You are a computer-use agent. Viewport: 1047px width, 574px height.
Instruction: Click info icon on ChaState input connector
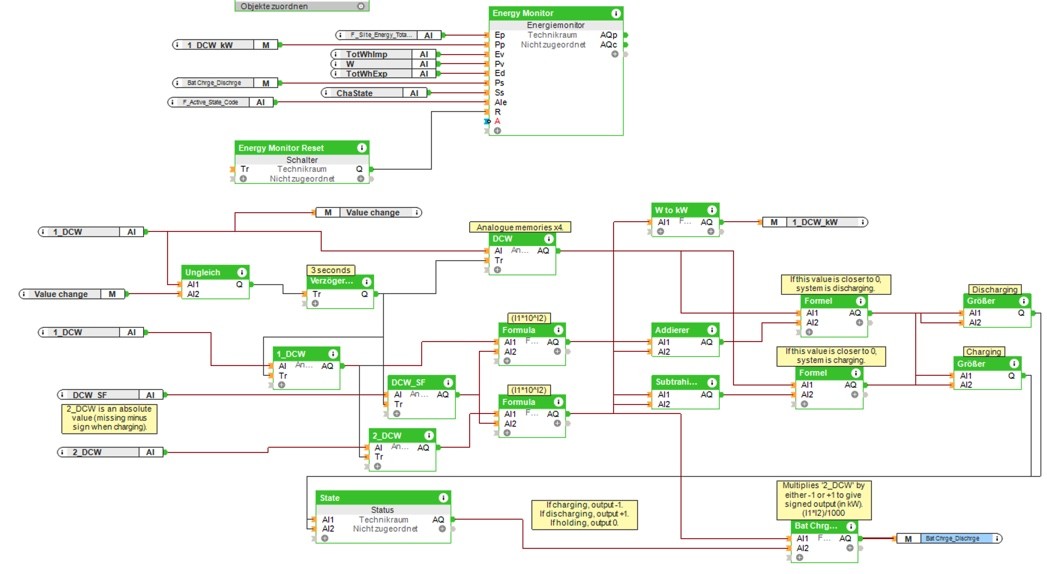pyautogui.click(x=326, y=93)
